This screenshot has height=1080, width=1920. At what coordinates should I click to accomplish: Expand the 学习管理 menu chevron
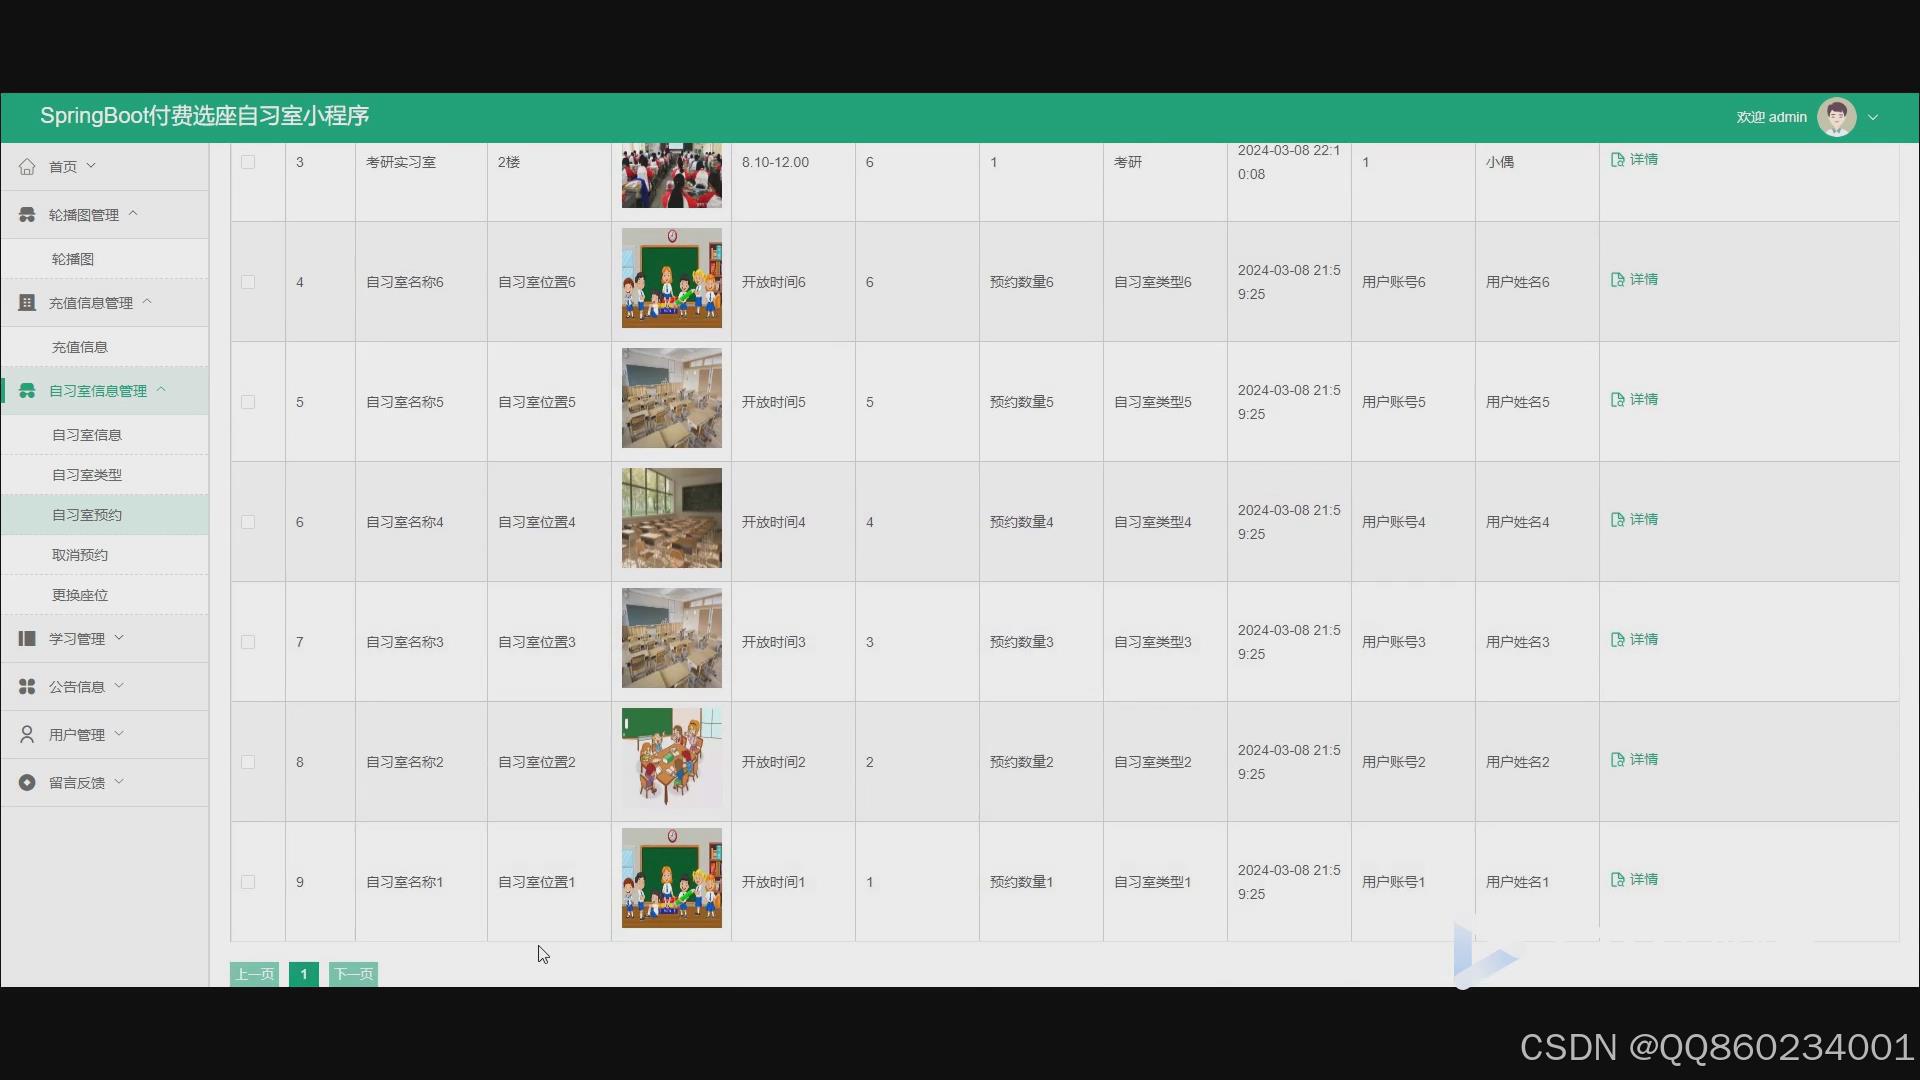(x=119, y=638)
